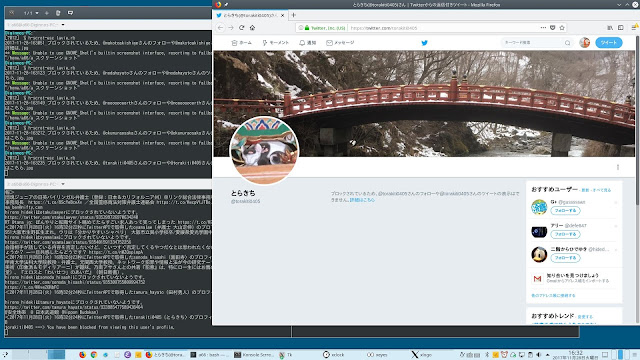
Task: Follow the アリー suggested user
Action: point(565,234)
